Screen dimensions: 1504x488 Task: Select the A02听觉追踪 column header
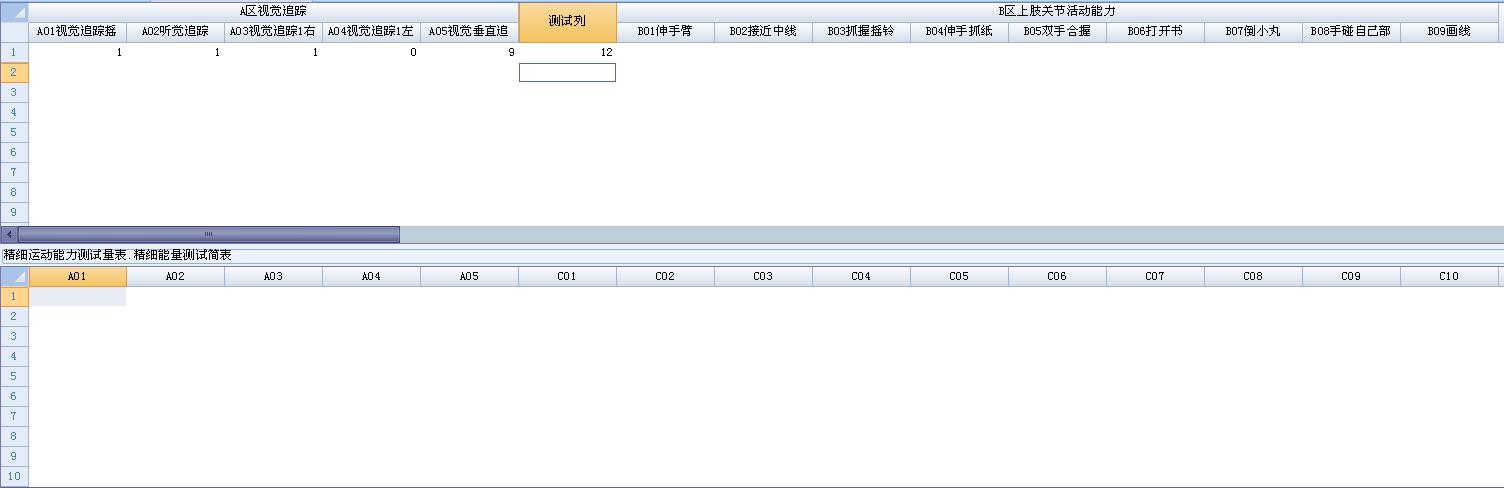[x=175, y=32]
